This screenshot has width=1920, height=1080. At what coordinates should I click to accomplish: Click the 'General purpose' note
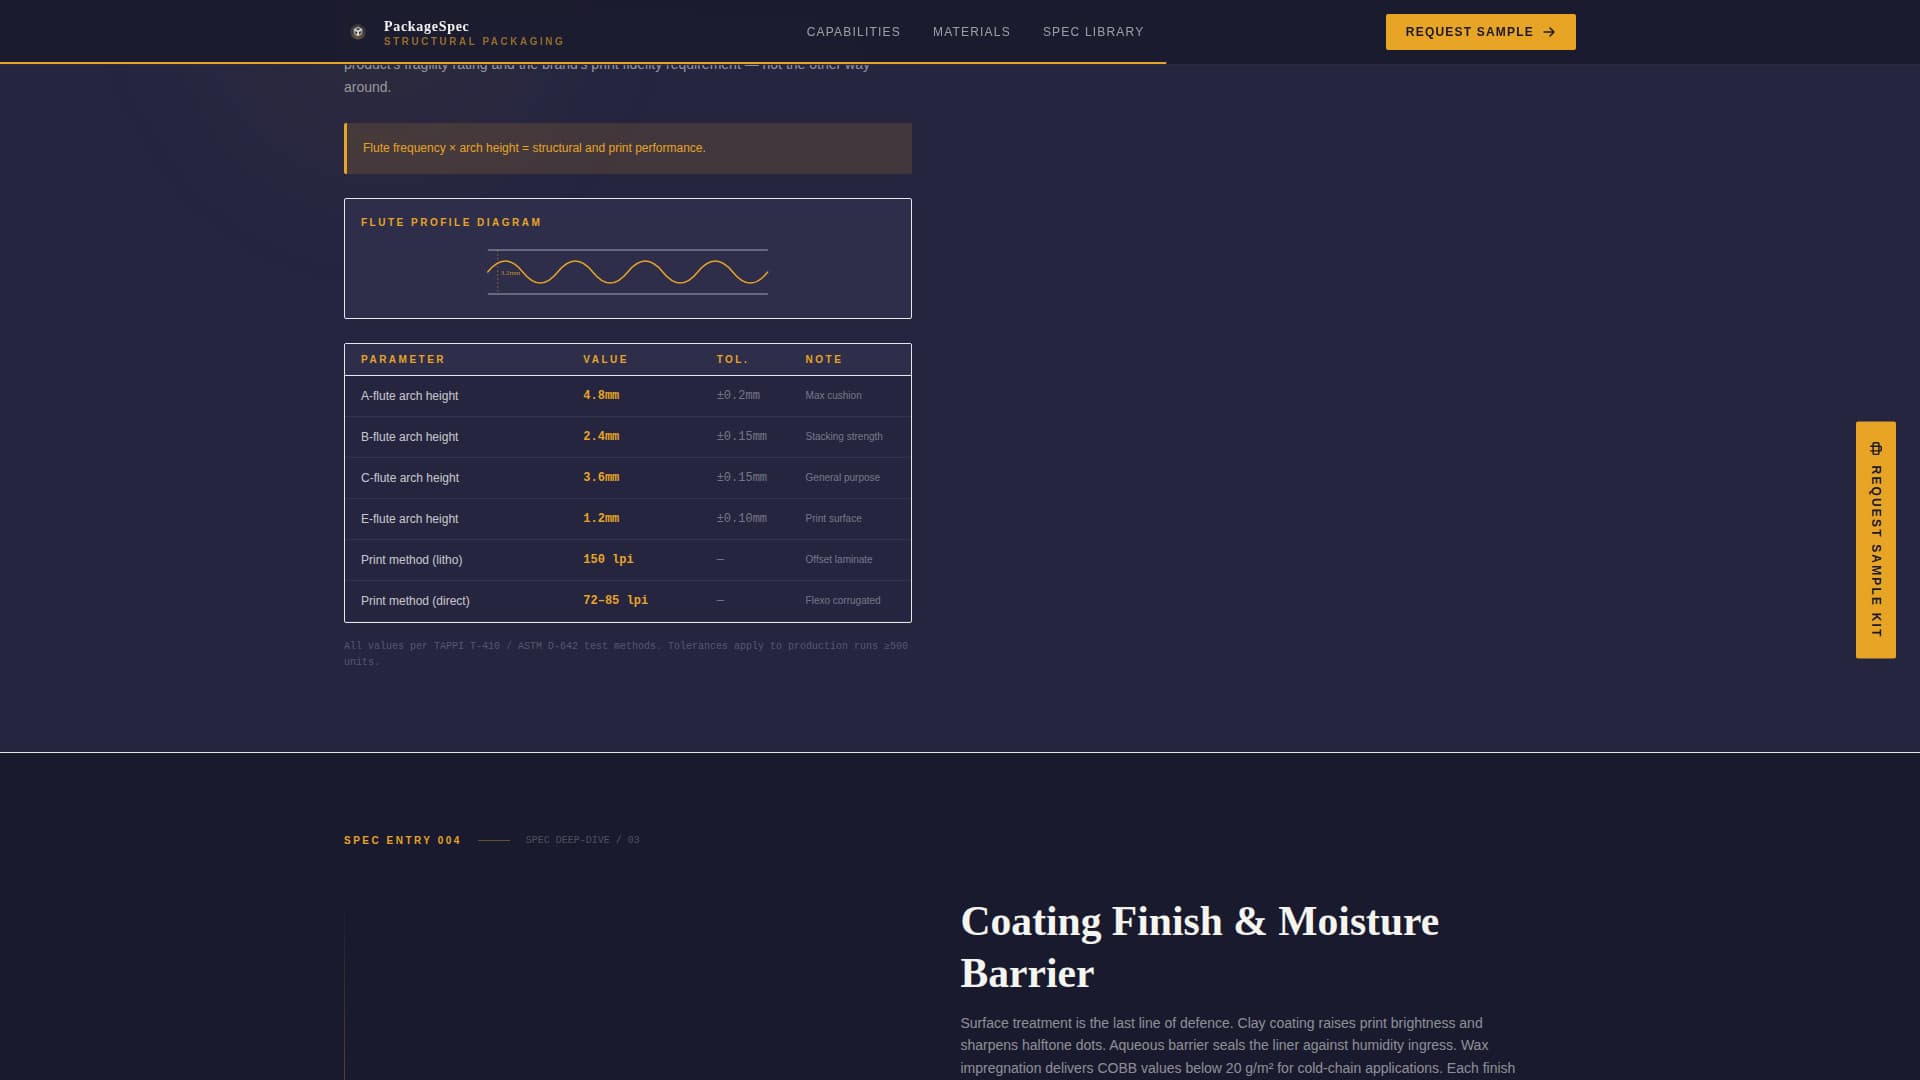[842, 477]
